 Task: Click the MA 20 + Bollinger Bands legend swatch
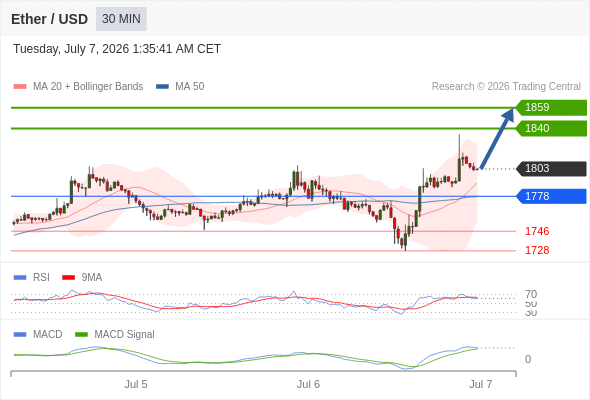click(20, 87)
